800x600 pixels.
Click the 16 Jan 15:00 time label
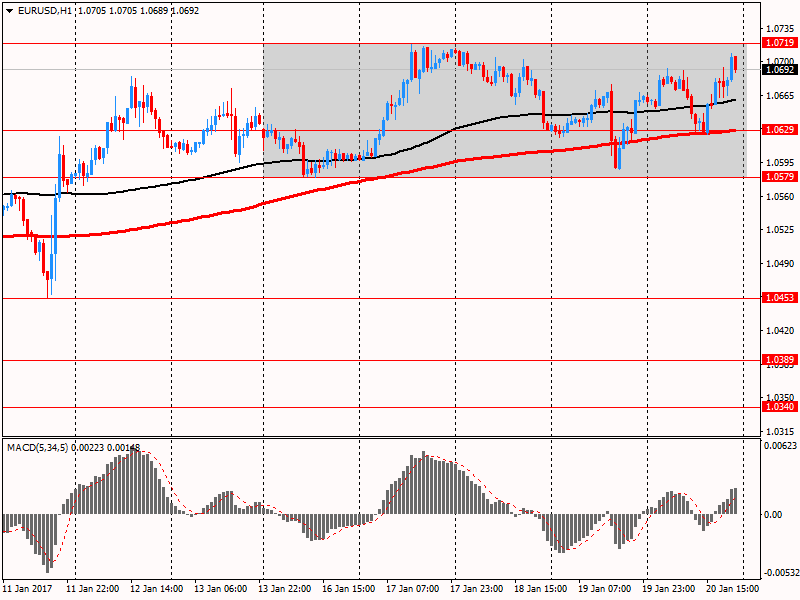pyautogui.click(x=348, y=588)
